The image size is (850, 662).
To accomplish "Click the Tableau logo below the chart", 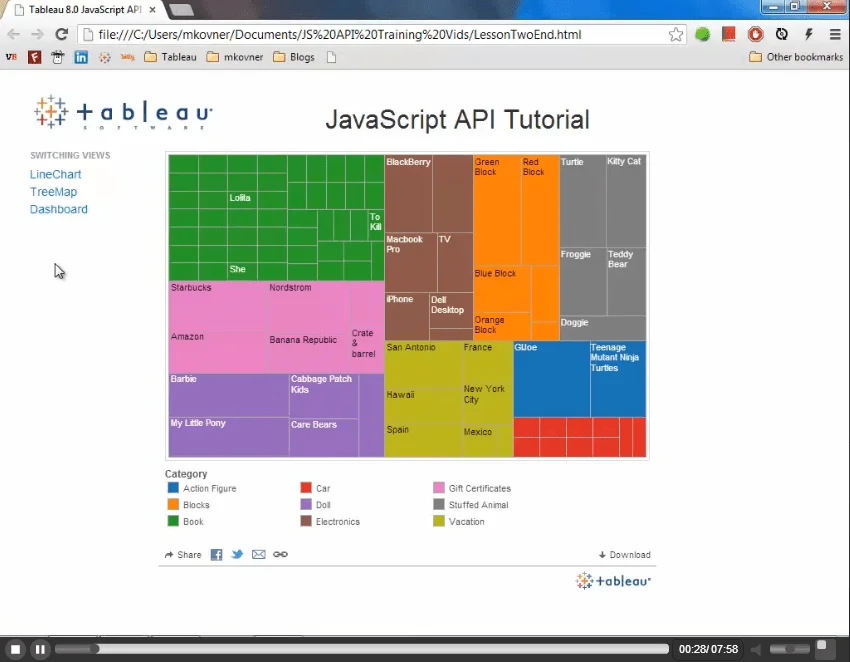I will click(612, 580).
